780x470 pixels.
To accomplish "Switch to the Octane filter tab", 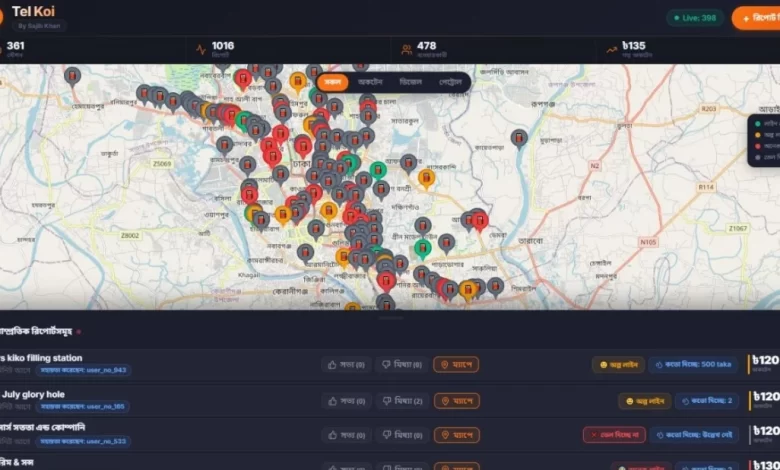I will click(370, 82).
